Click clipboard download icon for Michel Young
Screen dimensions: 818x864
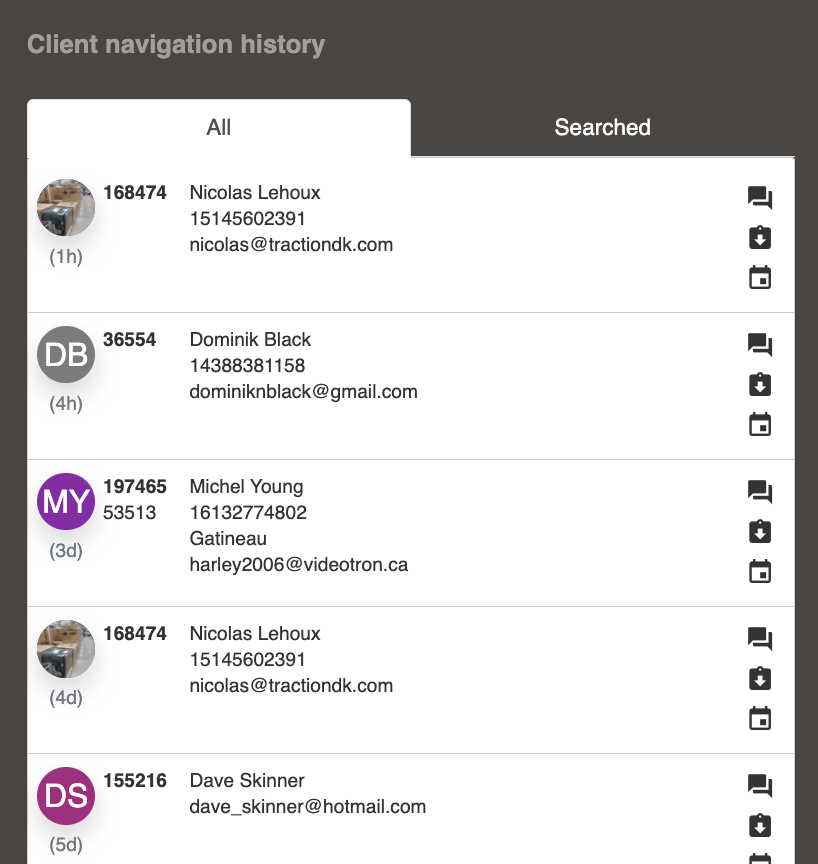coord(760,532)
